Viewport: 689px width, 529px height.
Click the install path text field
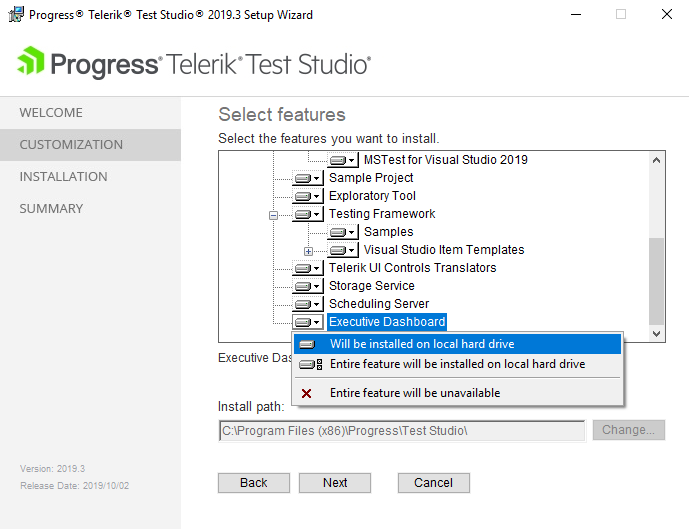402,431
